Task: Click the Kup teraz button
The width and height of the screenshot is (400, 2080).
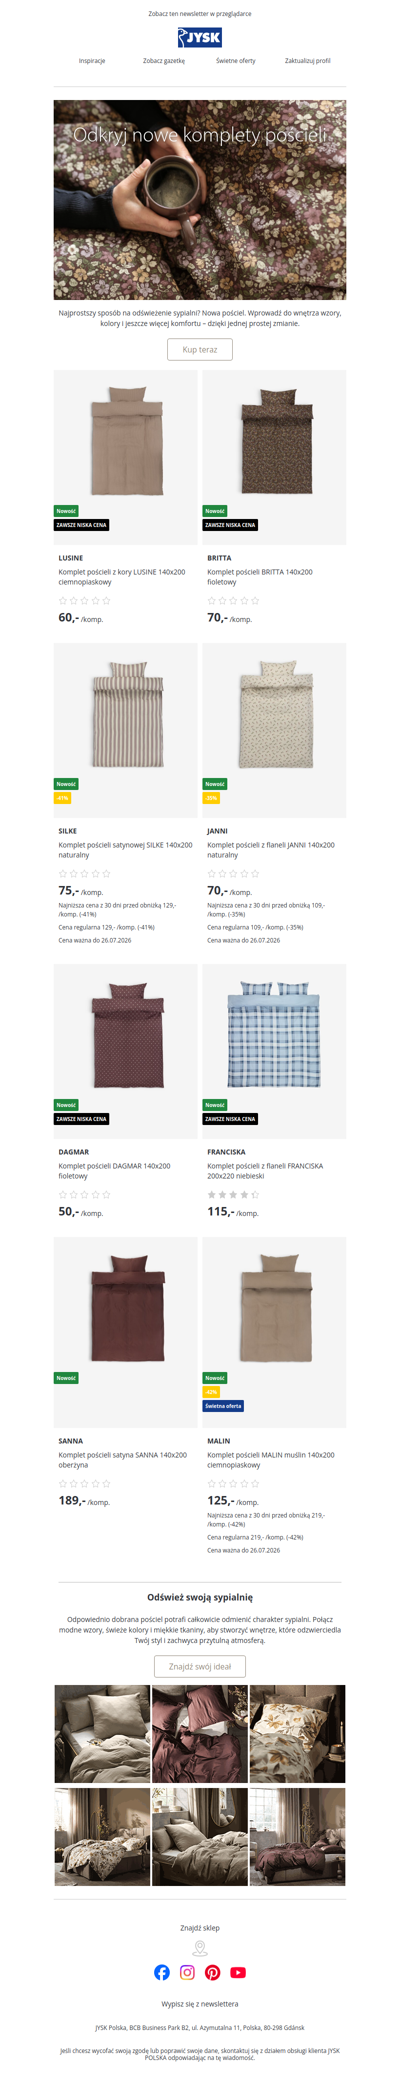Action: click(x=200, y=349)
